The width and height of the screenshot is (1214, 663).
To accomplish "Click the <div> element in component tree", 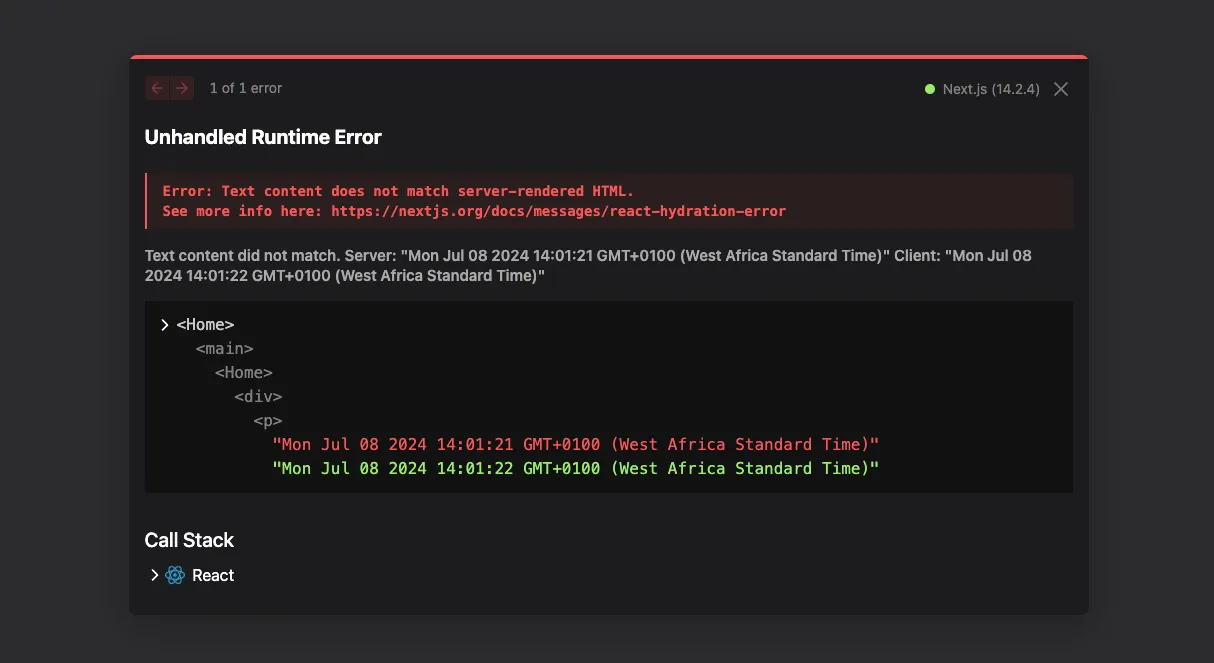I will tap(258, 397).
